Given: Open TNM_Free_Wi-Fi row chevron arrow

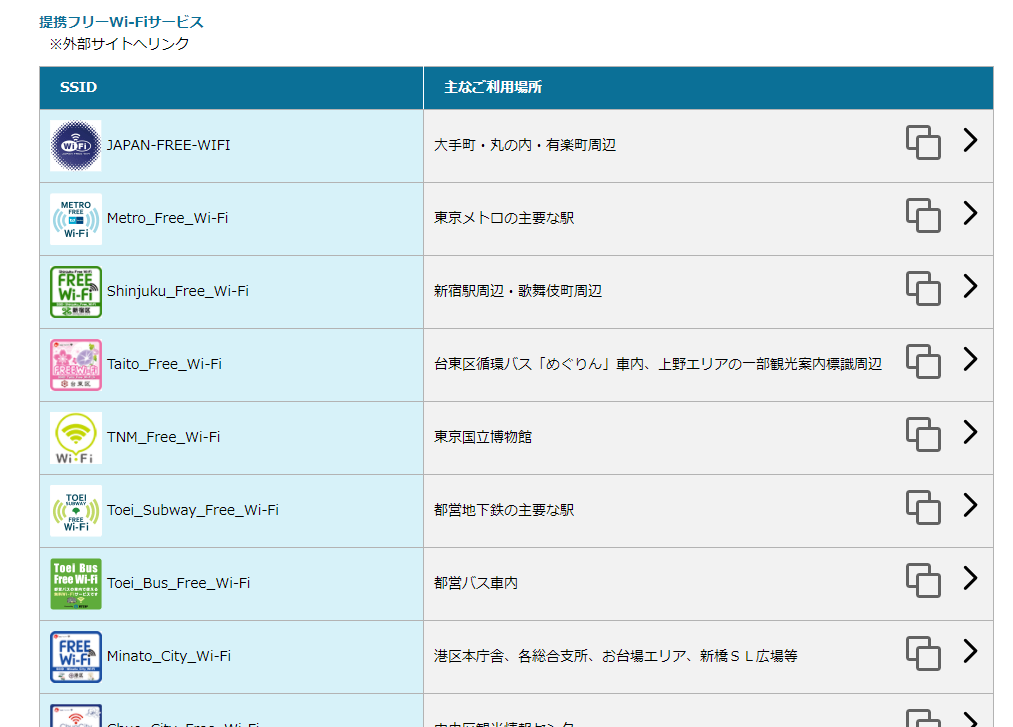Looking at the screenshot, I should point(970,432).
